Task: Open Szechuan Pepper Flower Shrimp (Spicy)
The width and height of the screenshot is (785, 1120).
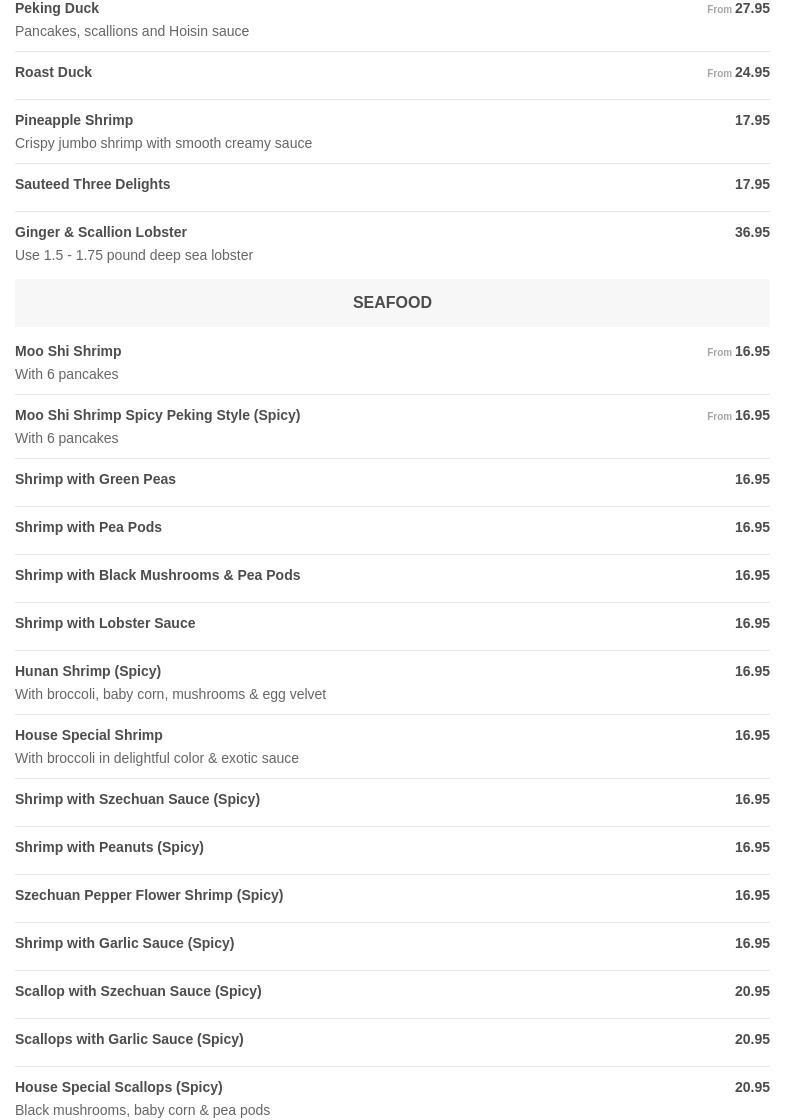Action: pyautogui.click(x=149, y=896)
